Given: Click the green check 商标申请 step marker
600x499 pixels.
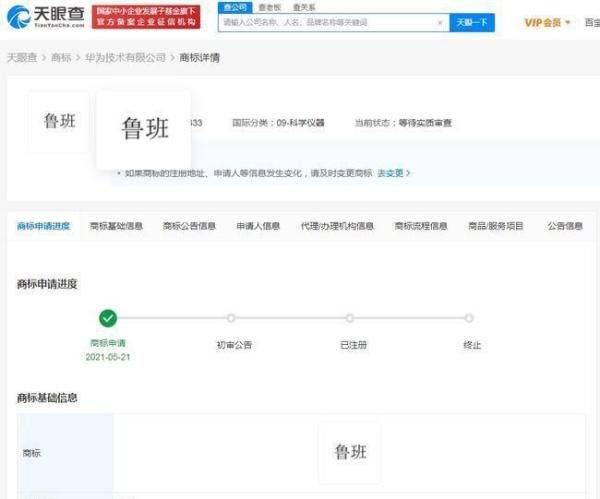Looking at the screenshot, I should (108, 318).
